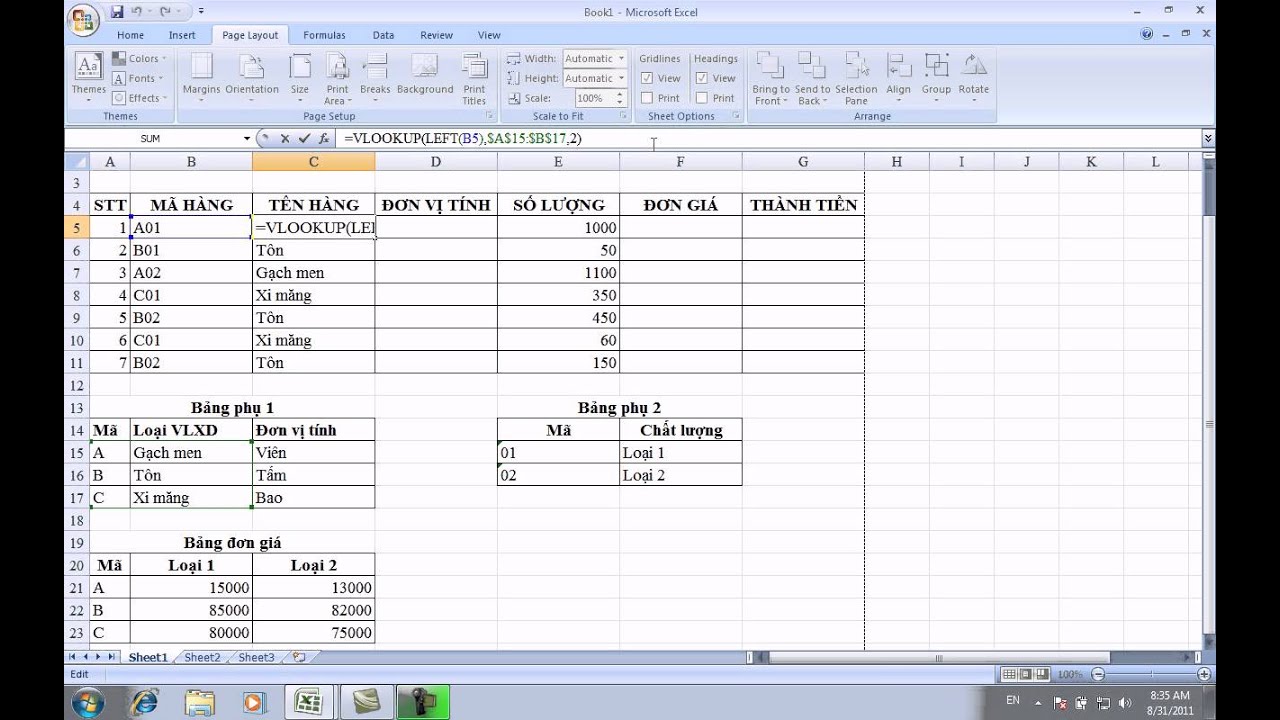Screen dimensions: 1280x720
Task: Click Bring to Front
Action: point(771,77)
